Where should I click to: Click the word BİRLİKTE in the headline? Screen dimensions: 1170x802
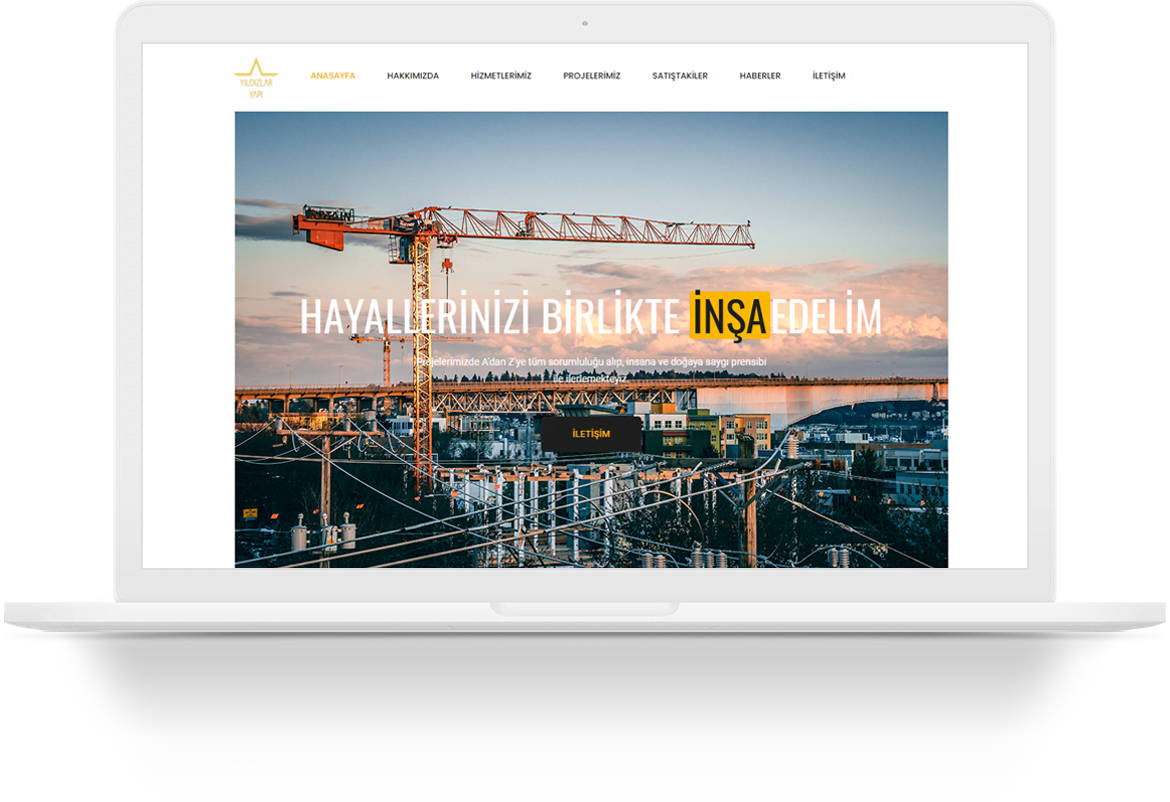coord(610,317)
